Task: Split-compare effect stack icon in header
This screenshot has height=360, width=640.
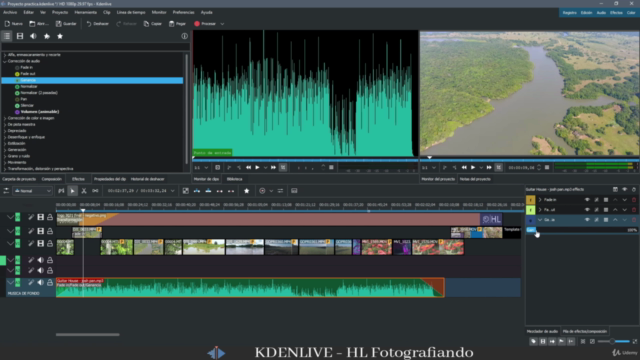Action: (615, 189)
